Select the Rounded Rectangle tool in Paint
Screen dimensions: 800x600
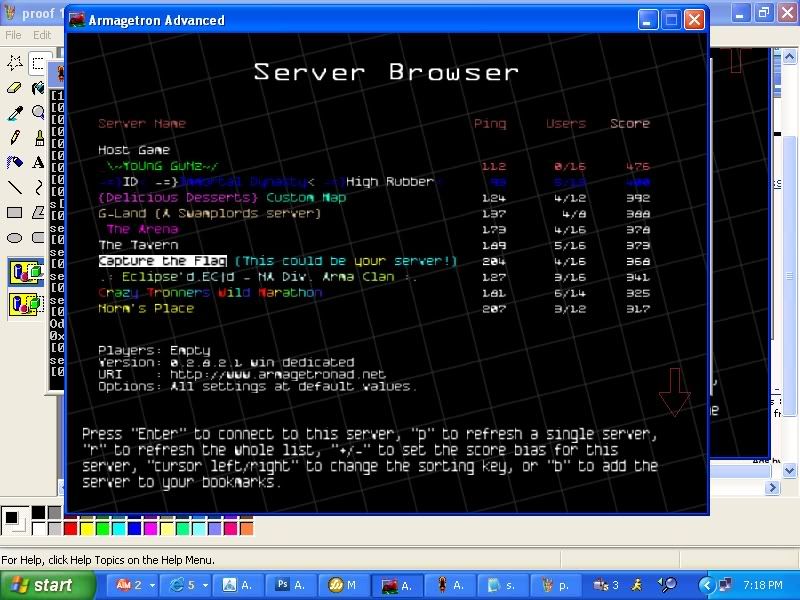point(39,237)
